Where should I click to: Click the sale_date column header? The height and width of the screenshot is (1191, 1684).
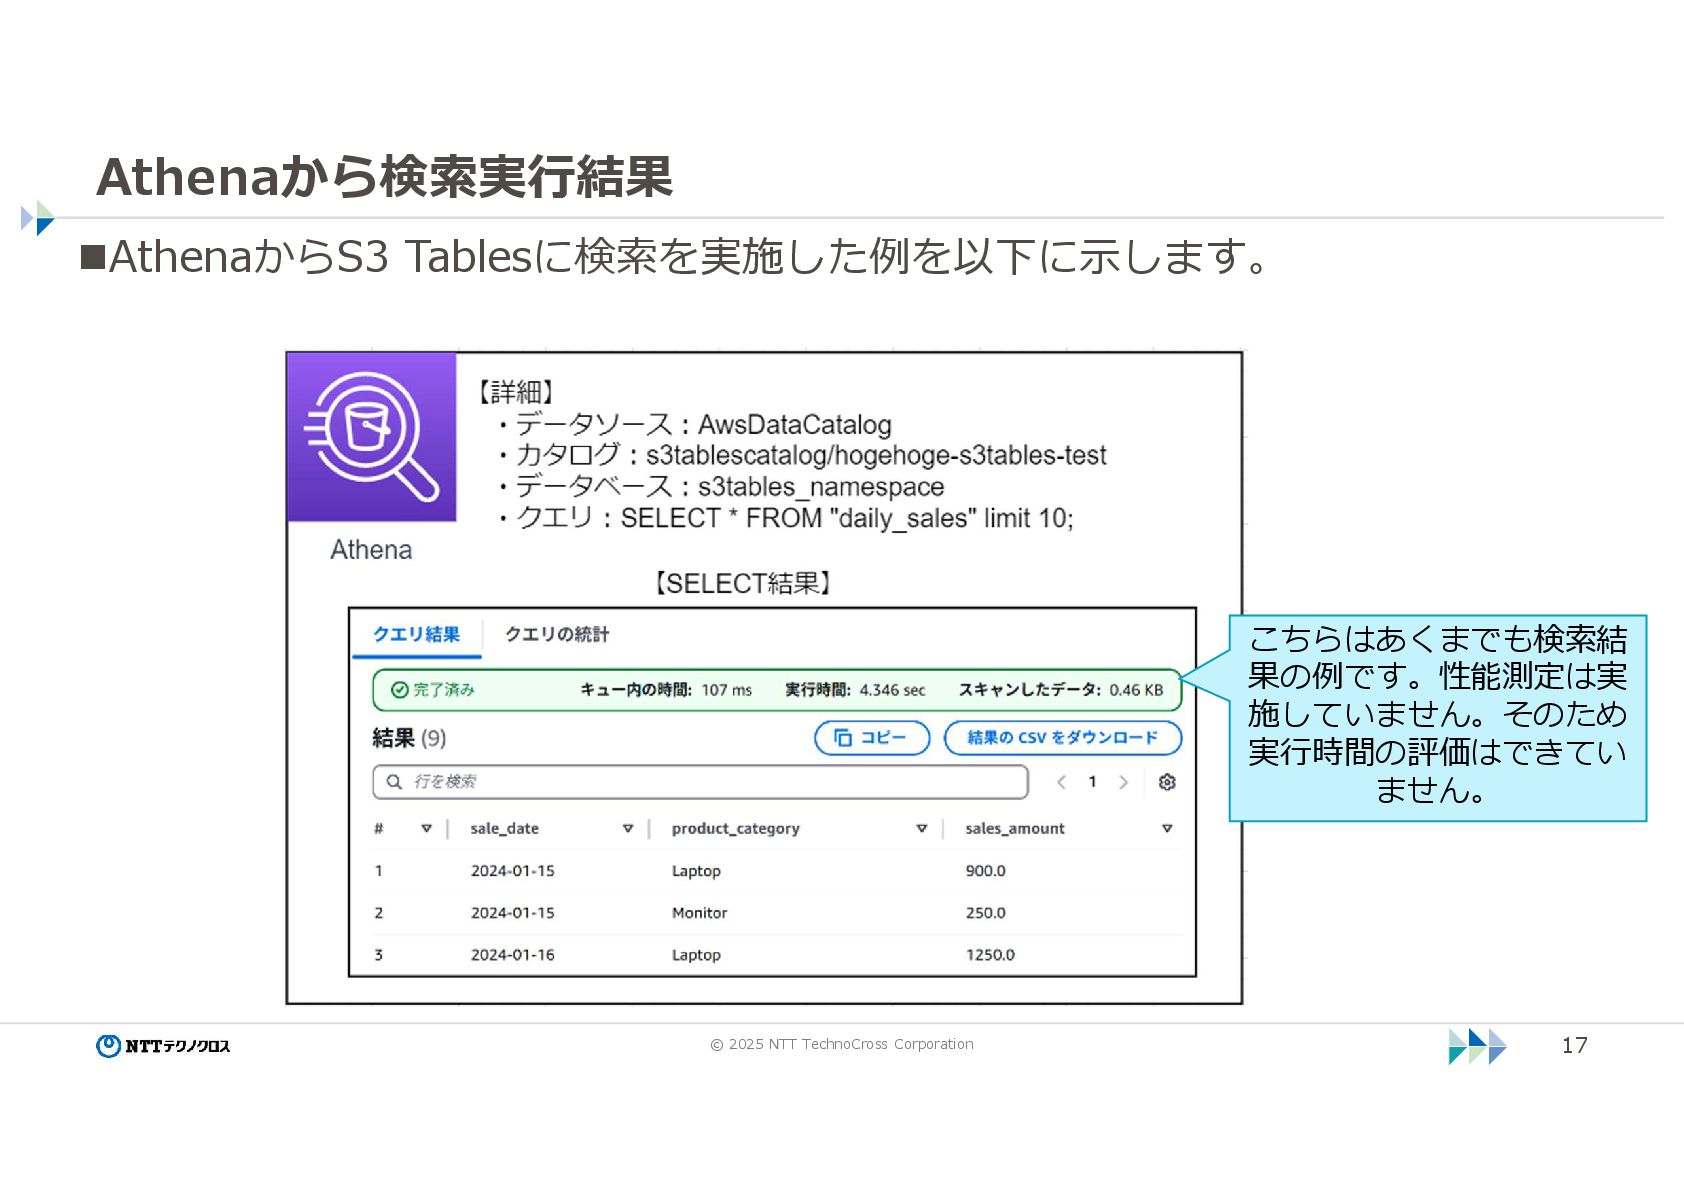(x=505, y=829)
